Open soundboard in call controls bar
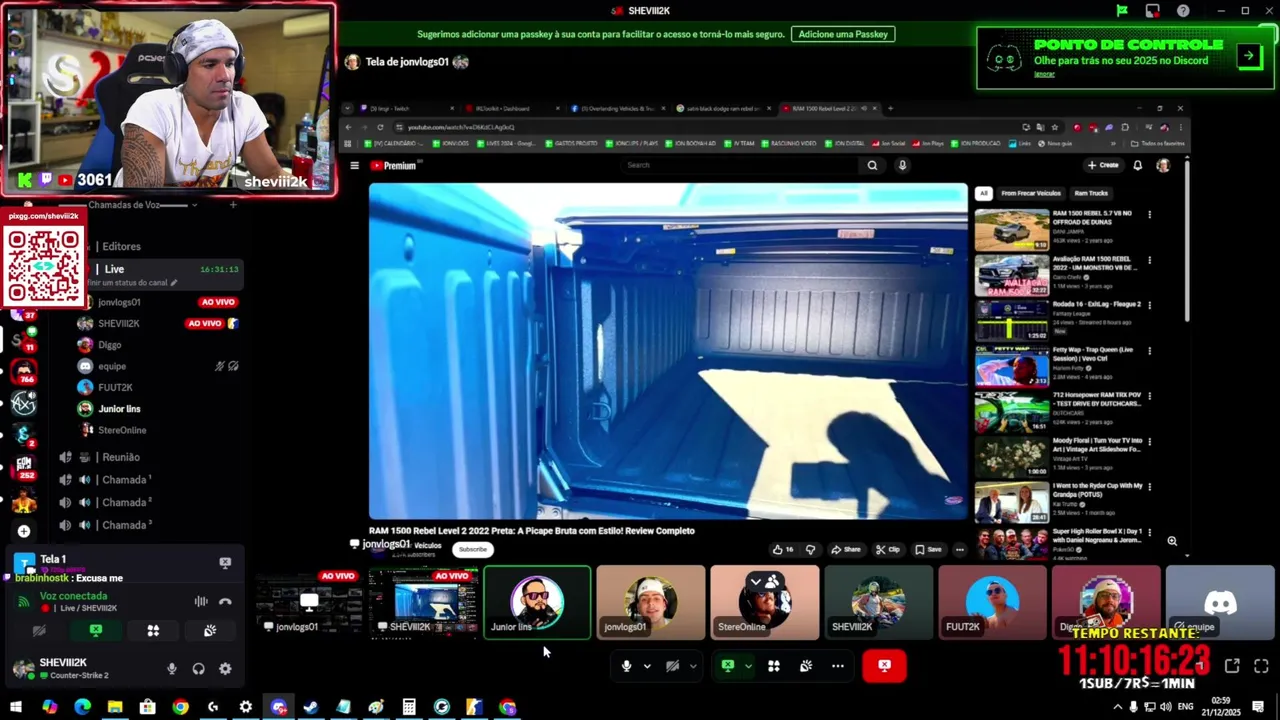This screenshot has width=1280, height=720. pos(805,666)
